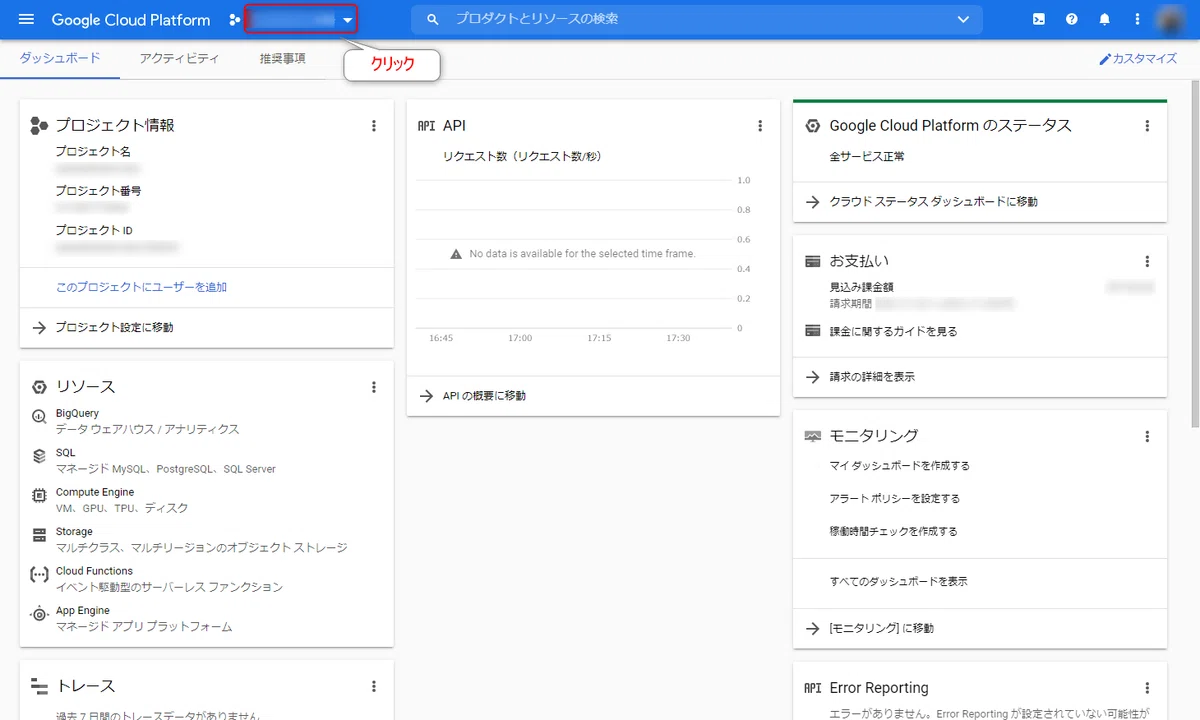Image resolution: width=1200 pixels, height=720 pixels.
Task: Open リソース card options menu
Action: [x=374, y=387]
